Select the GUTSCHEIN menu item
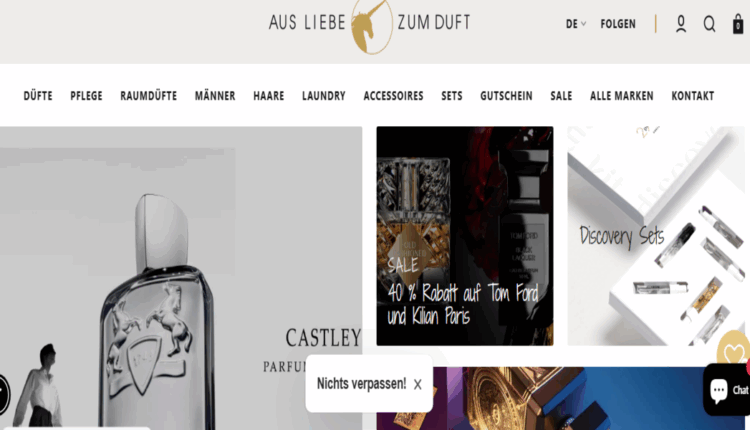This screenshot has width=750, height=430. point(506,96)
